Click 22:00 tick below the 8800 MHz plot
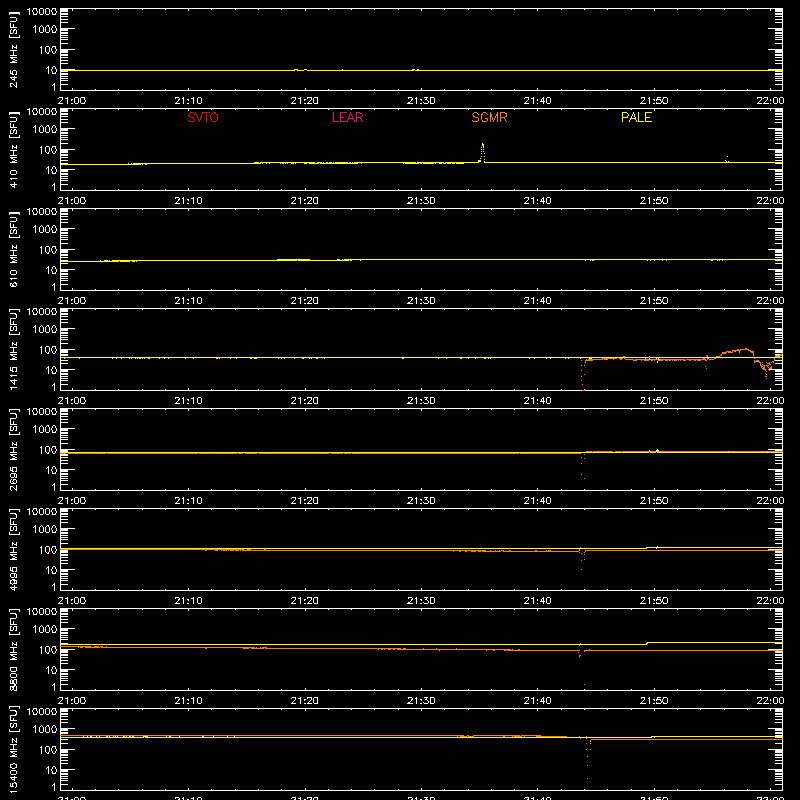This screenshot has width=800, height=800. point(770,701)
